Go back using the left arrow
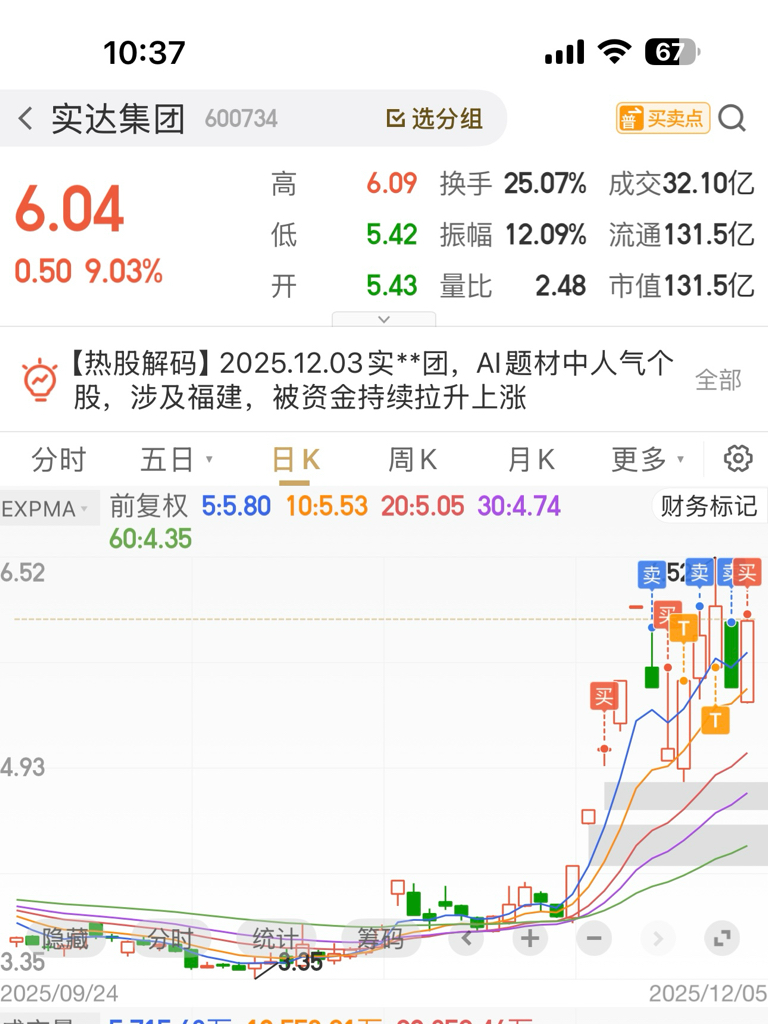 click(25, 119)
